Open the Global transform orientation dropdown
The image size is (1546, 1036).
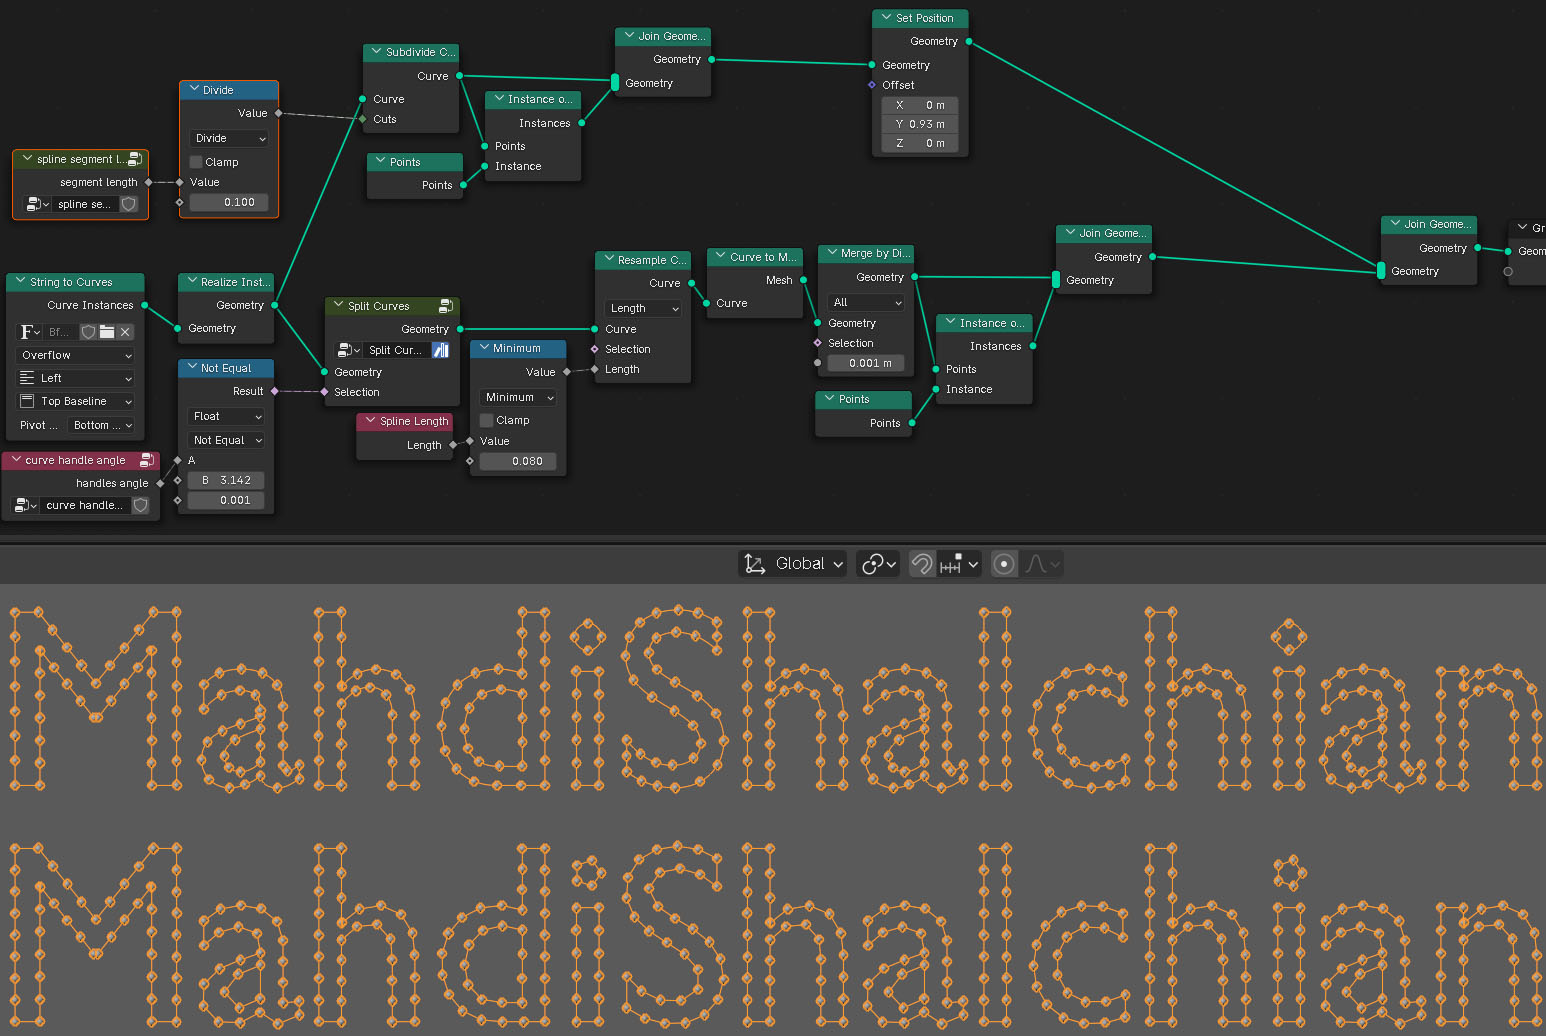coord(793,564)
